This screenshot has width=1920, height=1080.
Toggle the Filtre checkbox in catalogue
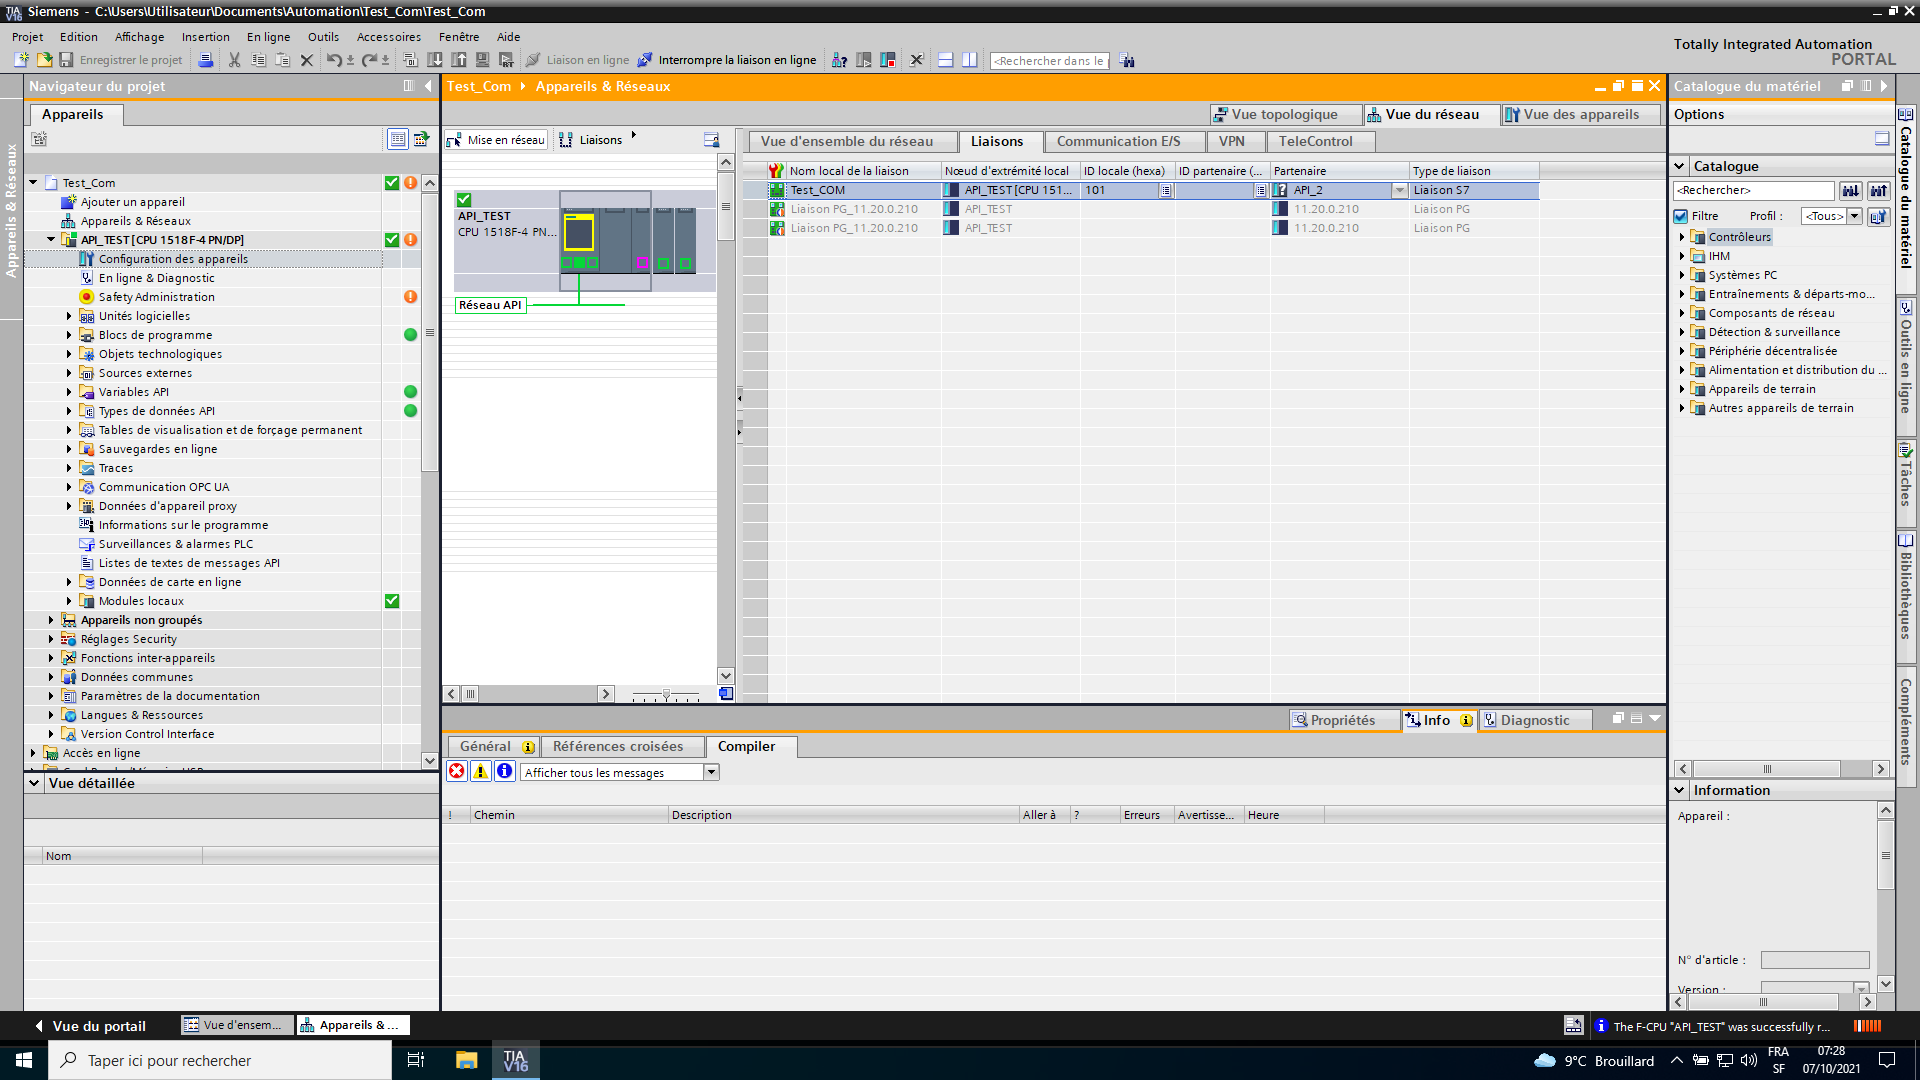tap(1681, 216)
